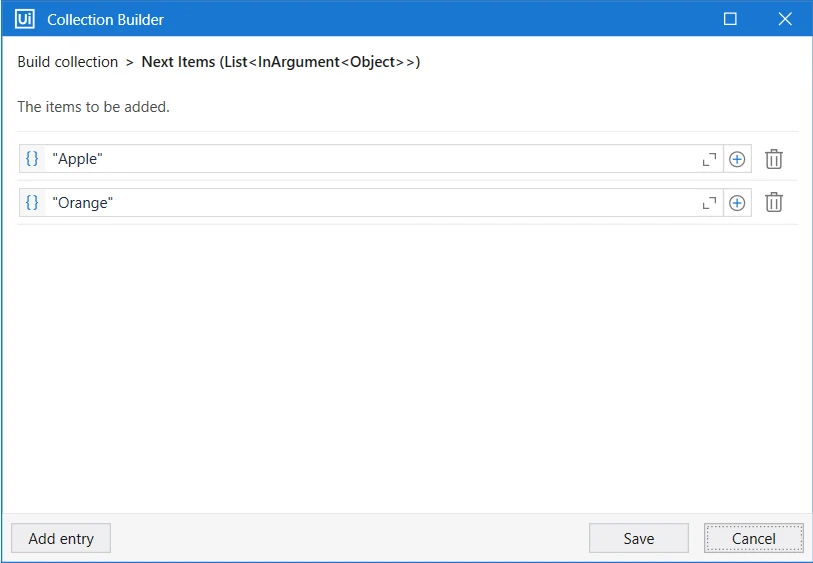Image resolution: width=813 pixels, height=563 pixels.
Task: Save the collection items
Action: click(639, 538)
